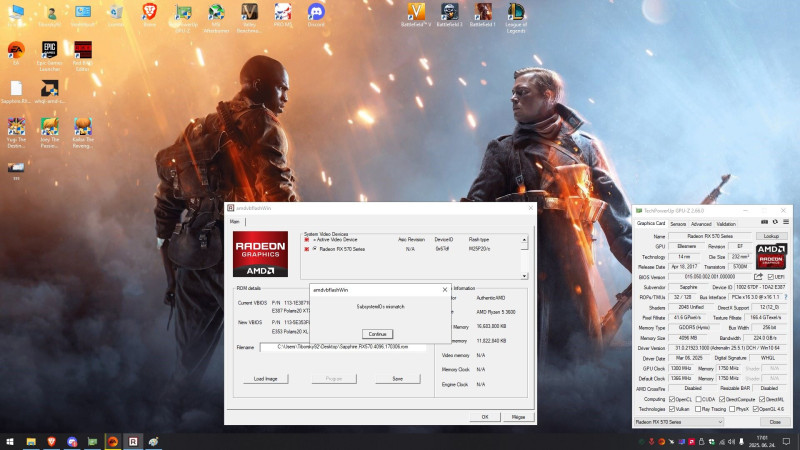
Task: Switch to the Advanced tab in GPU-Z
Action: 701,224
